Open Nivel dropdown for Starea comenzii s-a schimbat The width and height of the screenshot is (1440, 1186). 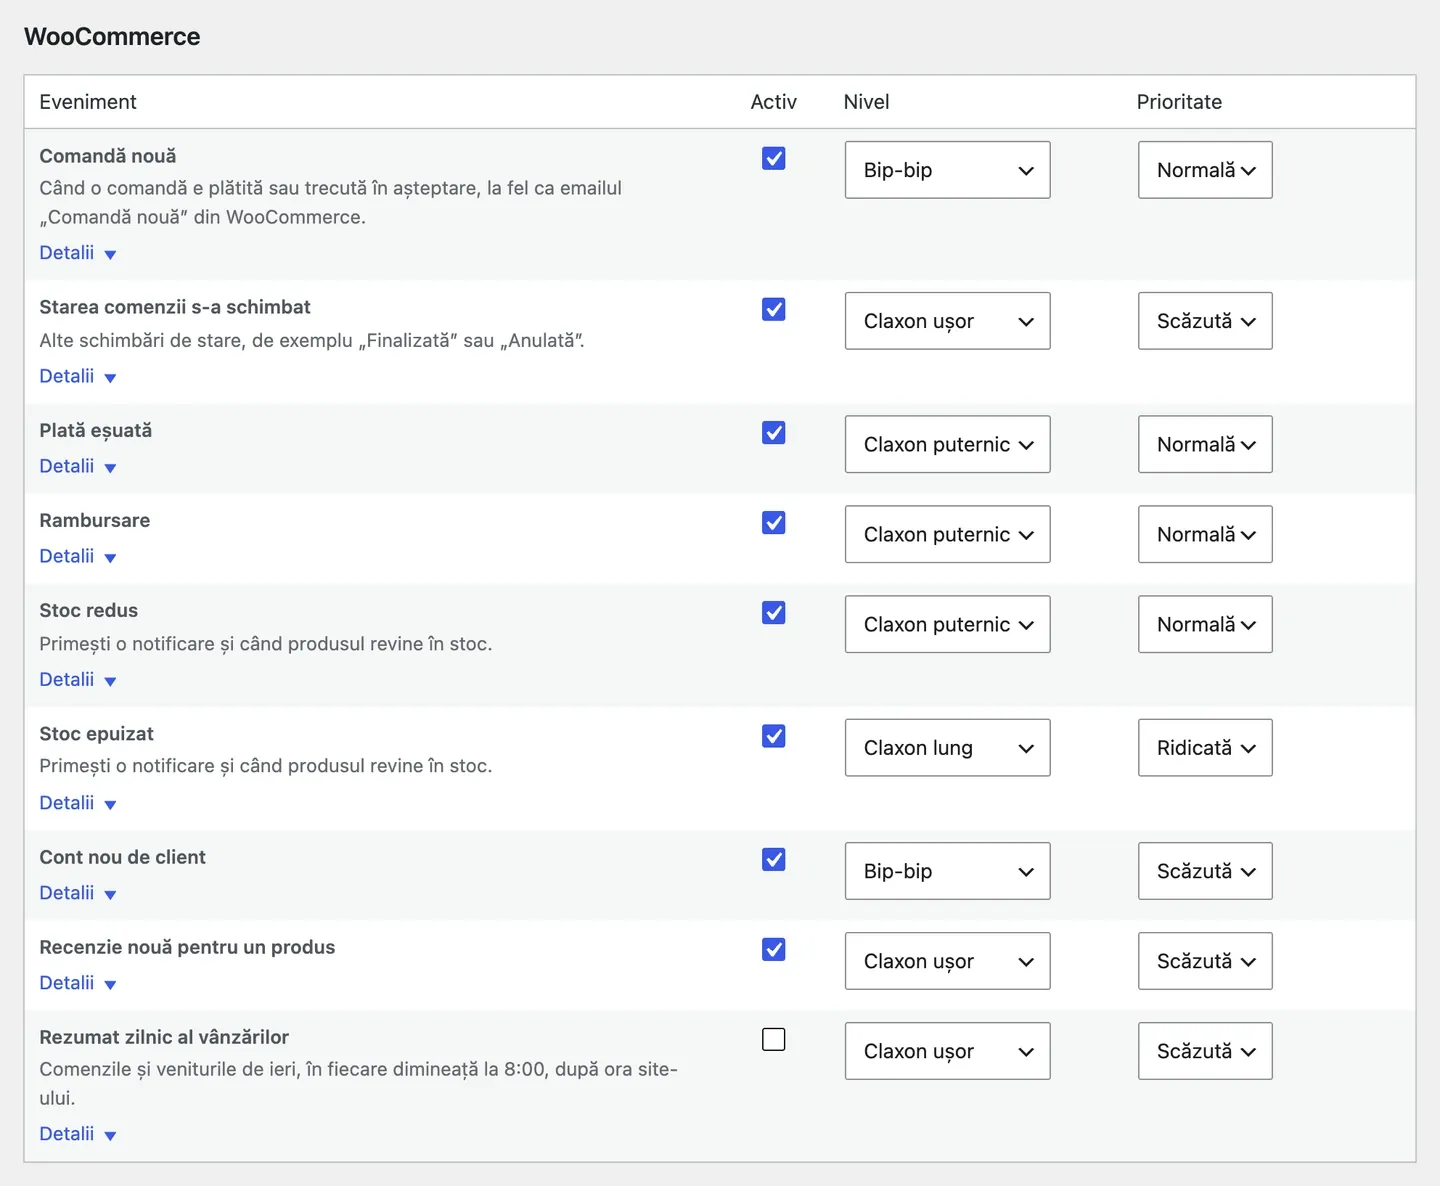click(947, 321)
